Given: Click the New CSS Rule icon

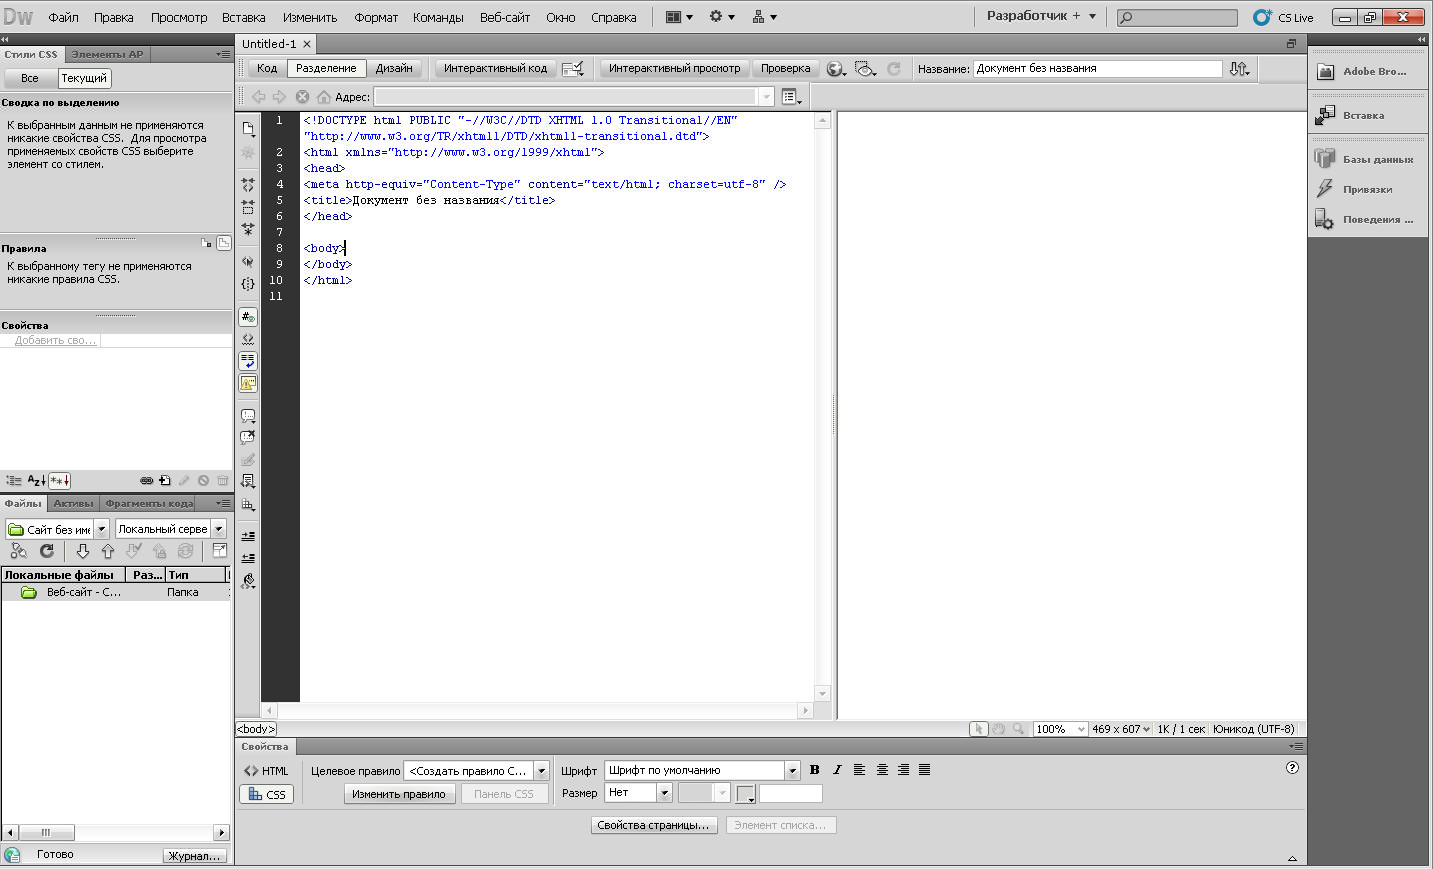Looking at the screenshot, I should (x=165, y=481).
